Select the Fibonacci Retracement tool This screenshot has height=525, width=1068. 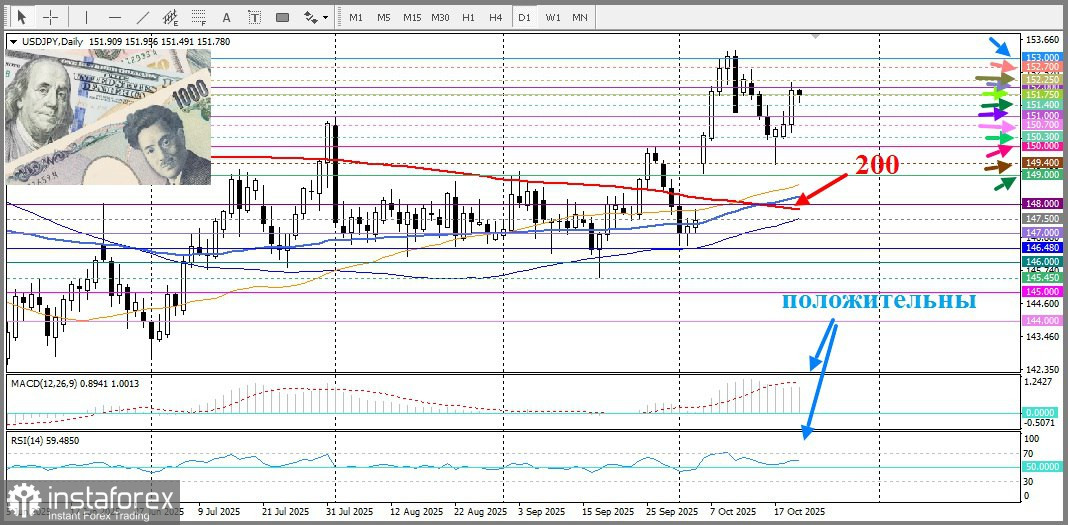tap(199, 17)
